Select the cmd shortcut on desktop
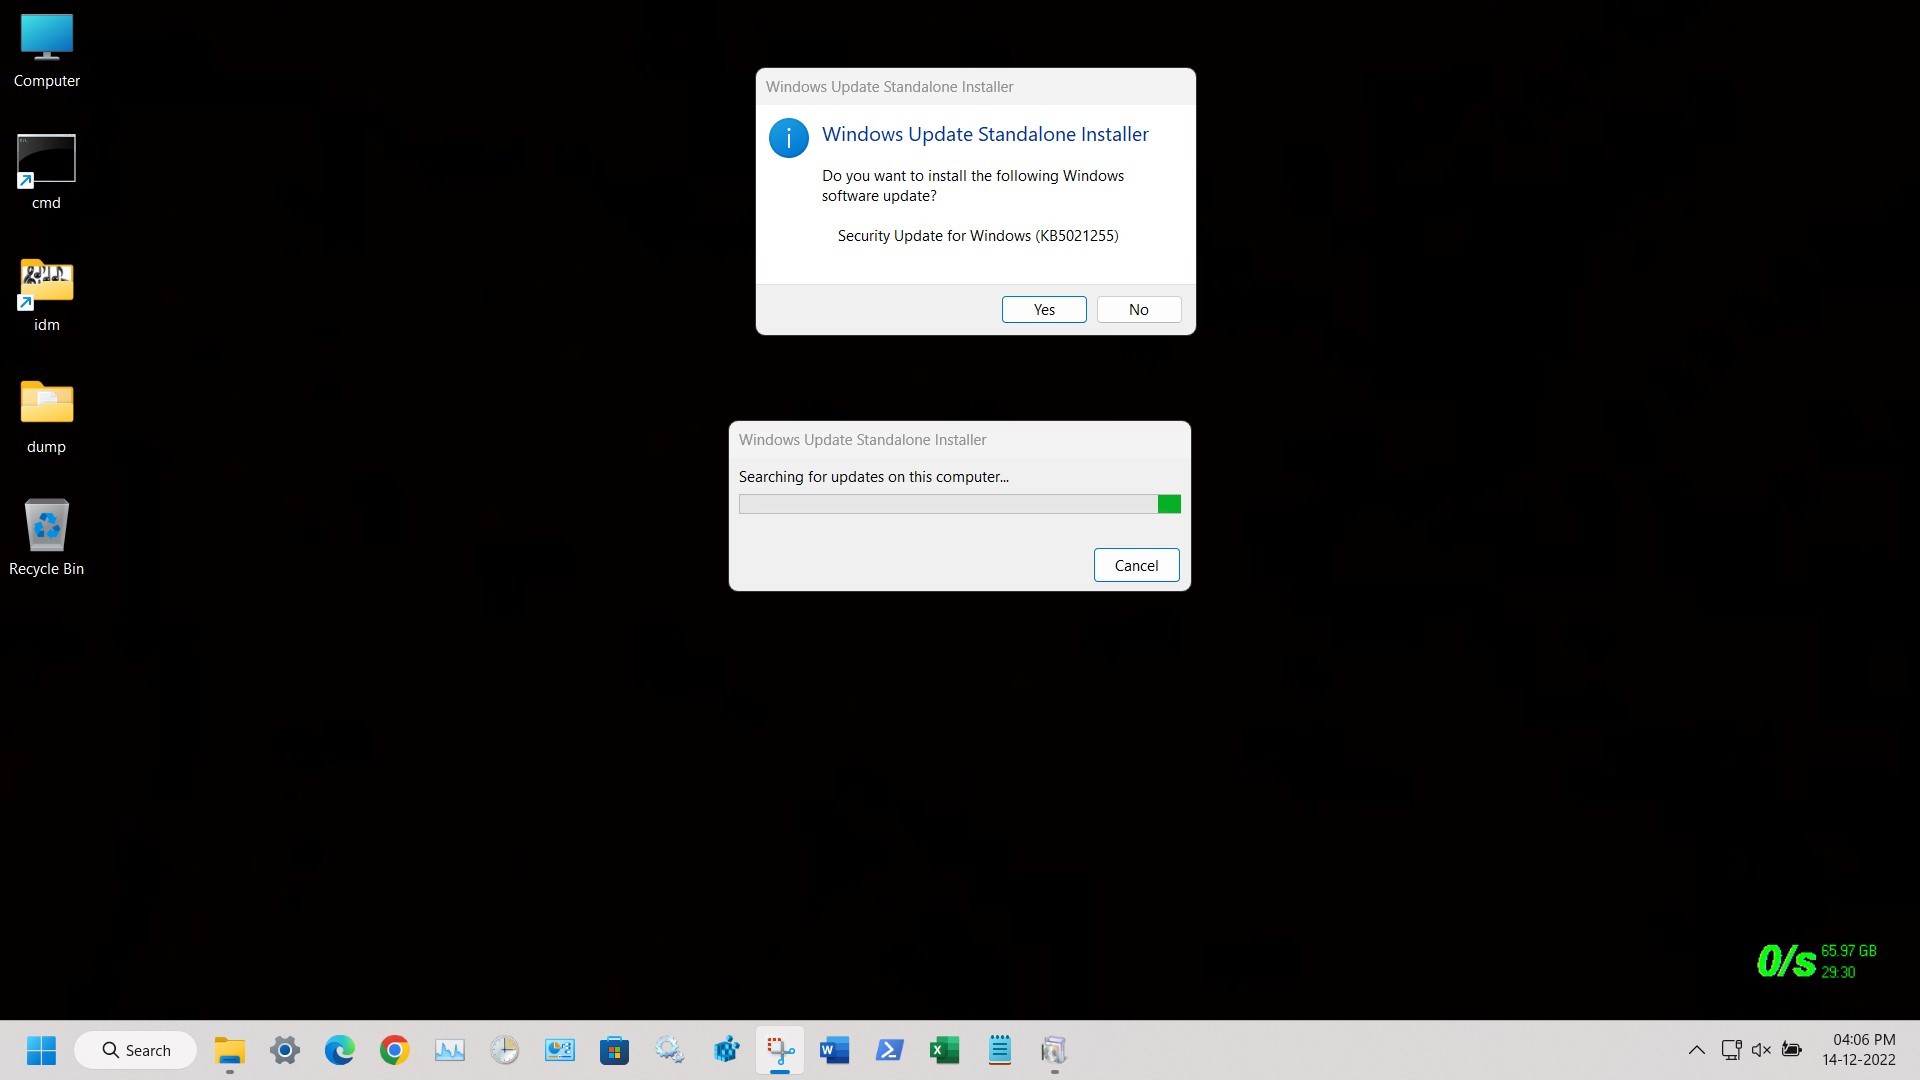This screenshot has width=1920, height=1080. pos(47,172)
